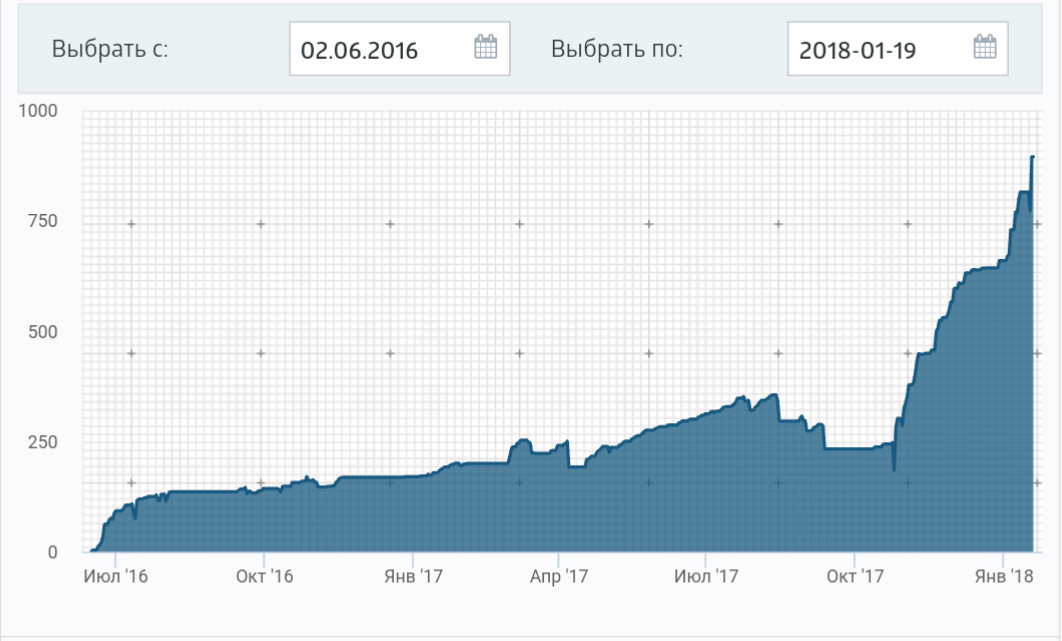Click x-axis label Окт '16
This screenshot has height=641, width=1062.
(x=264, y=577)
